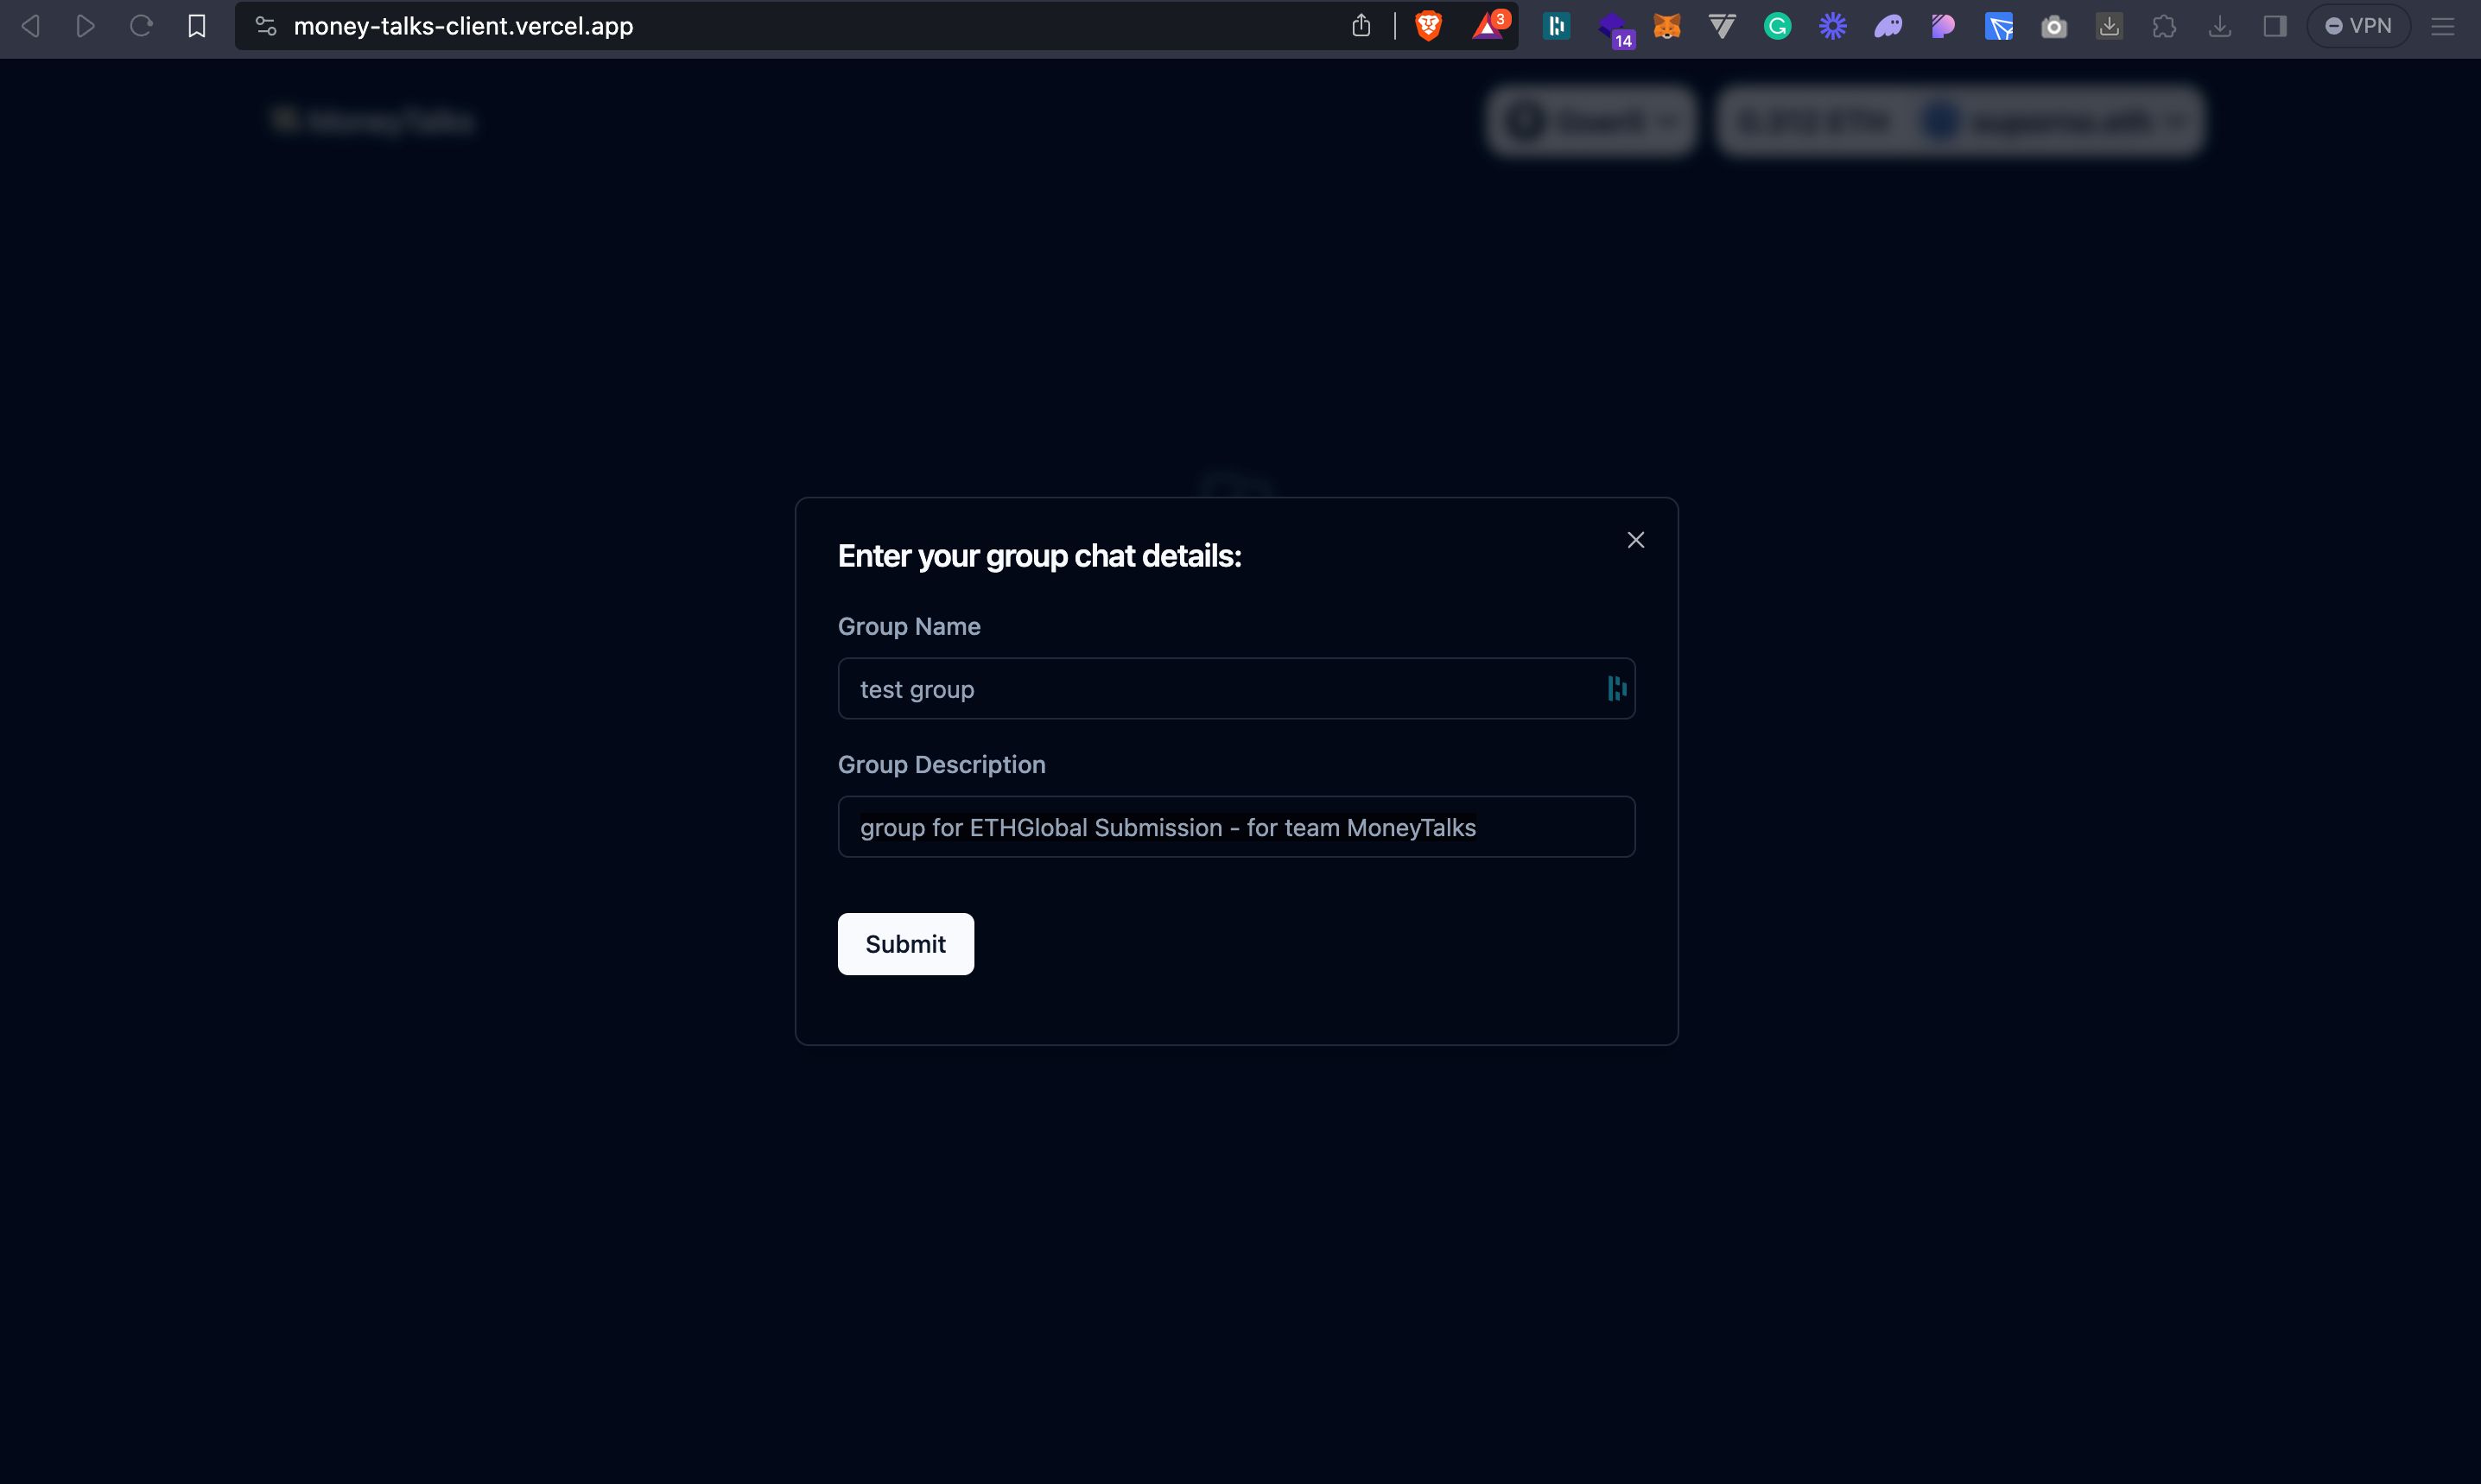Focus the Group Description input field
The width and height of the screenshot is (2481, 1484).
pyautogui.click(x=1236, y=827)
